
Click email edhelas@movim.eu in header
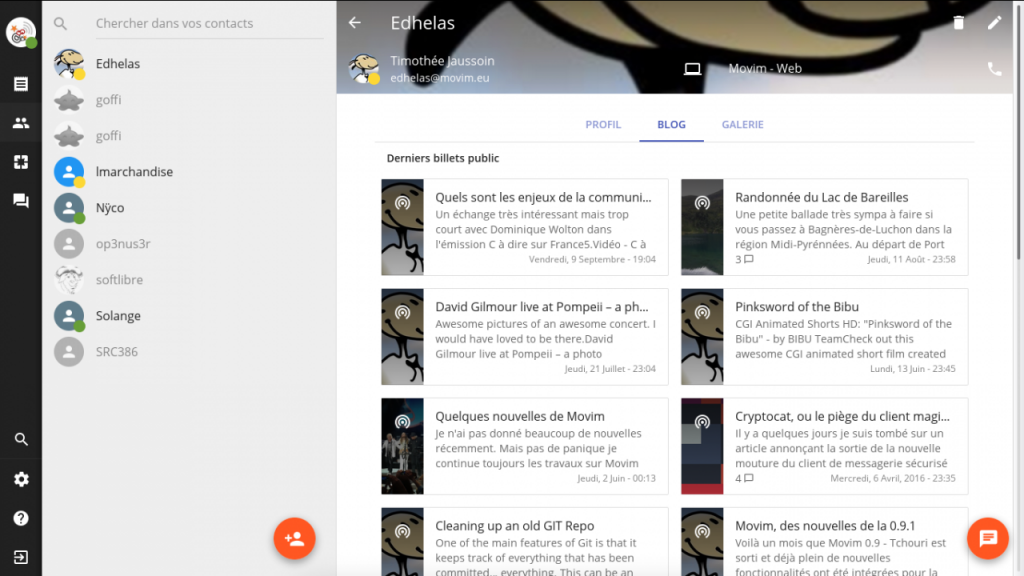coord(440,78)
